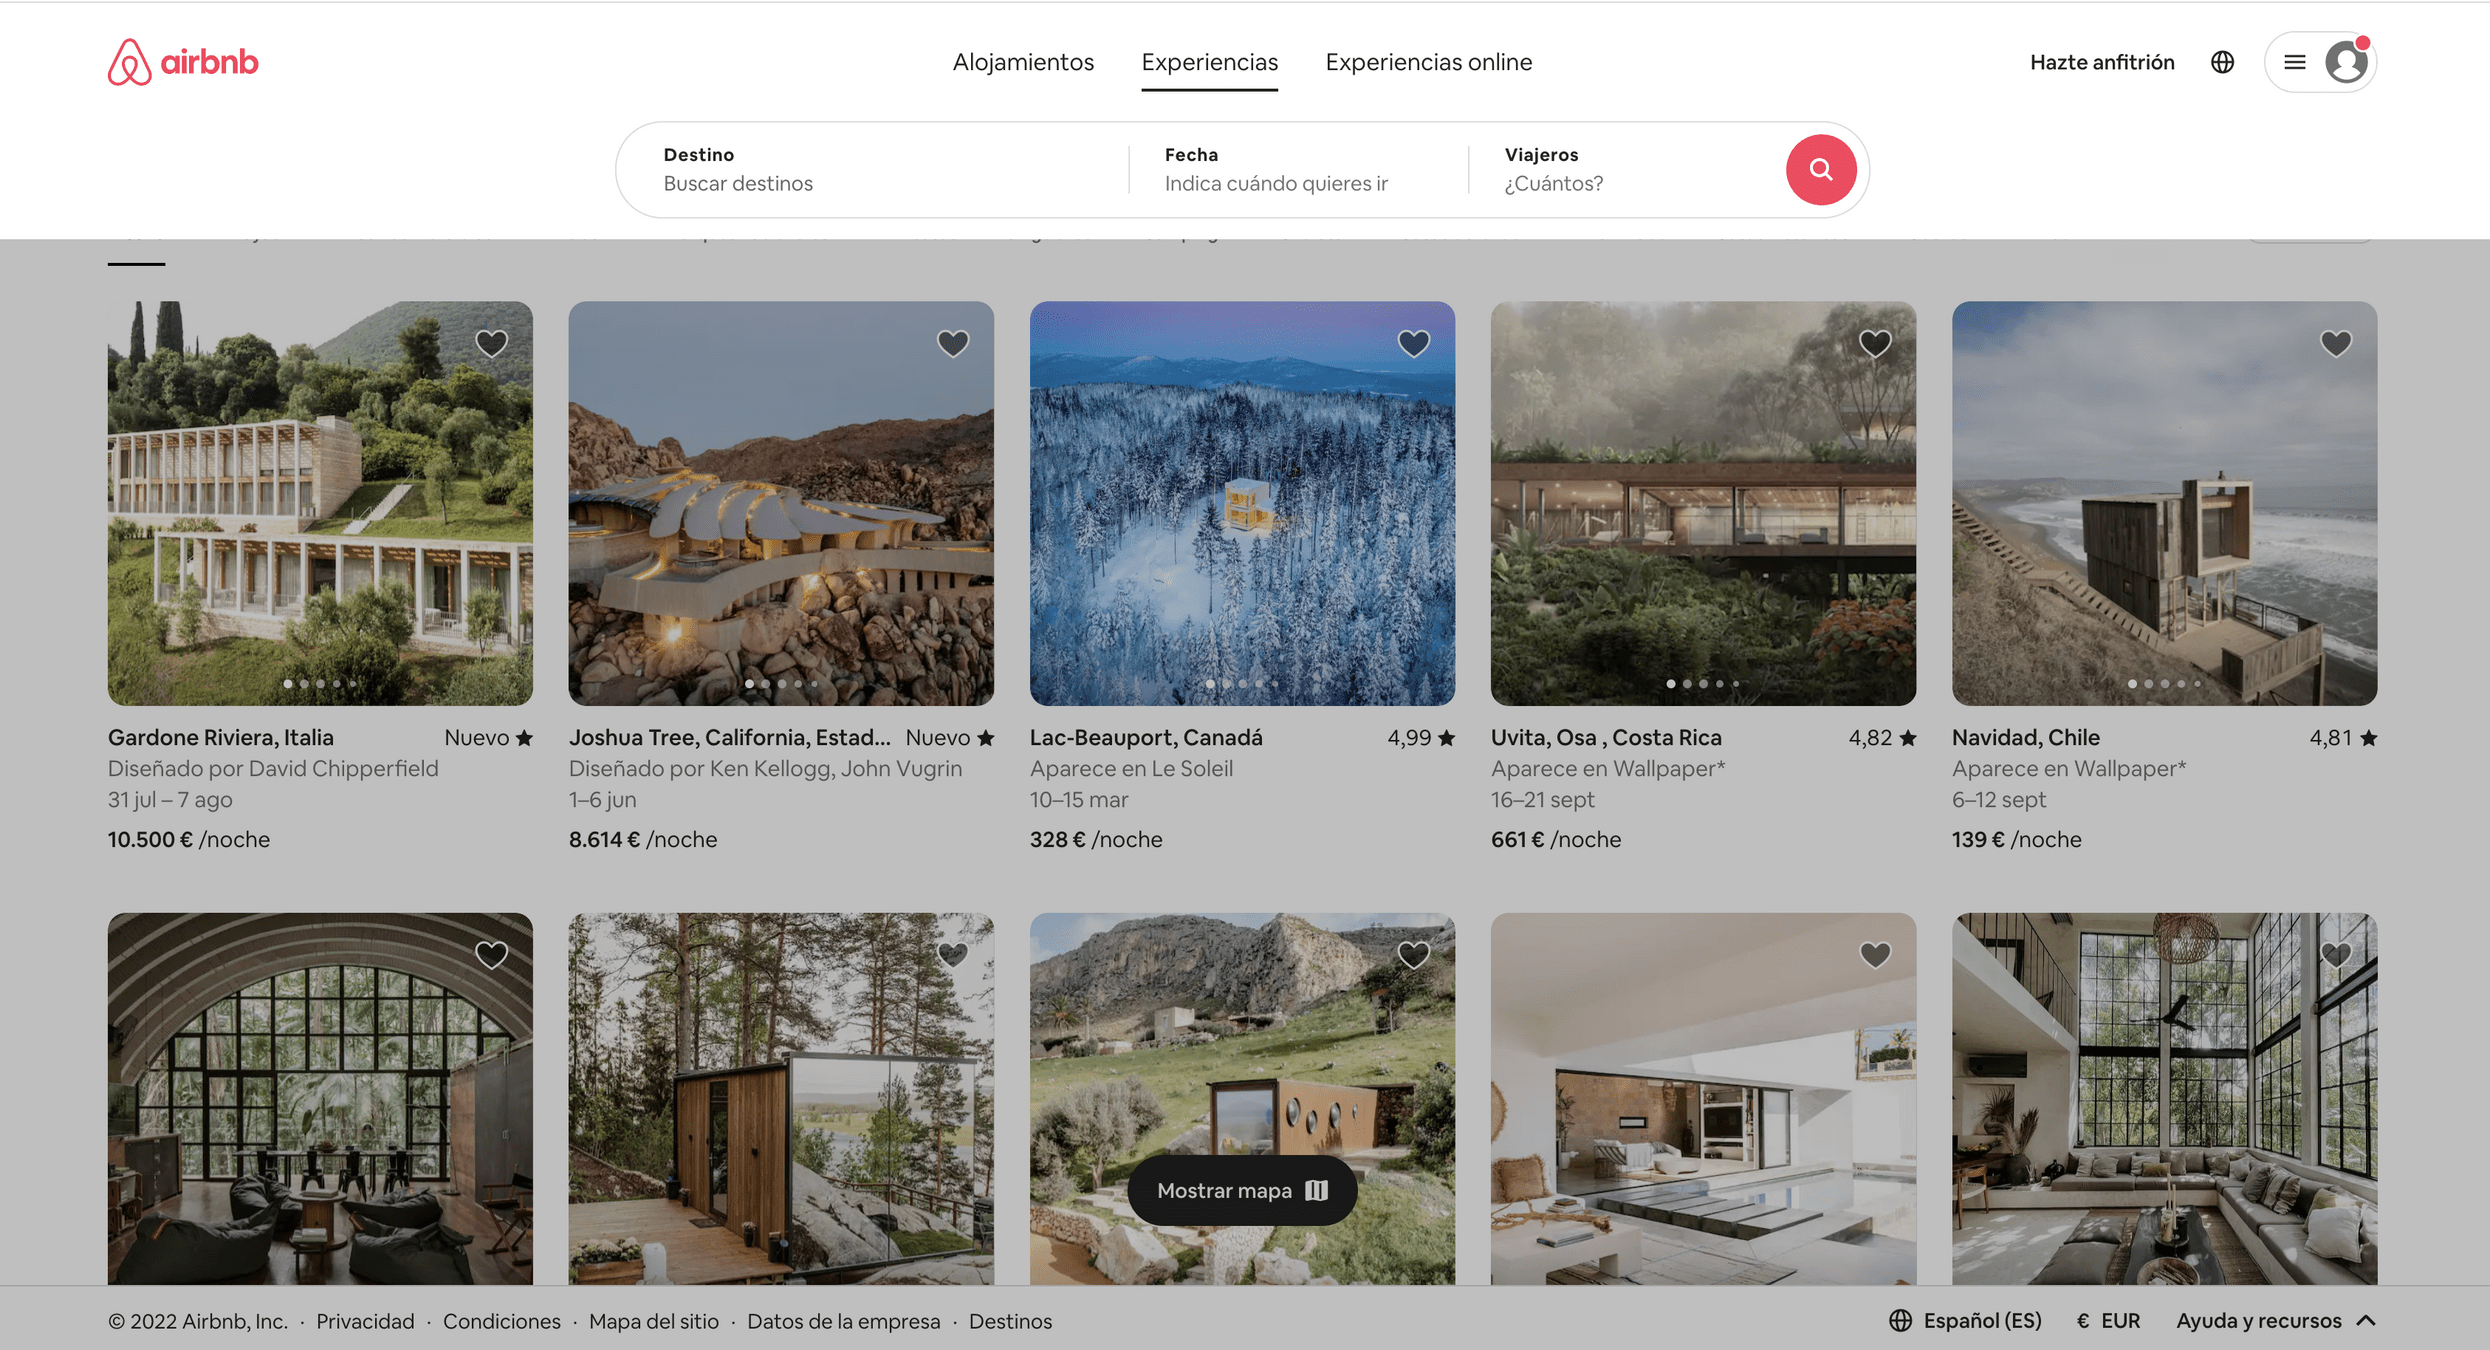
Task: Open the Privacidad footer link
Action: (x=365, y=1321)
